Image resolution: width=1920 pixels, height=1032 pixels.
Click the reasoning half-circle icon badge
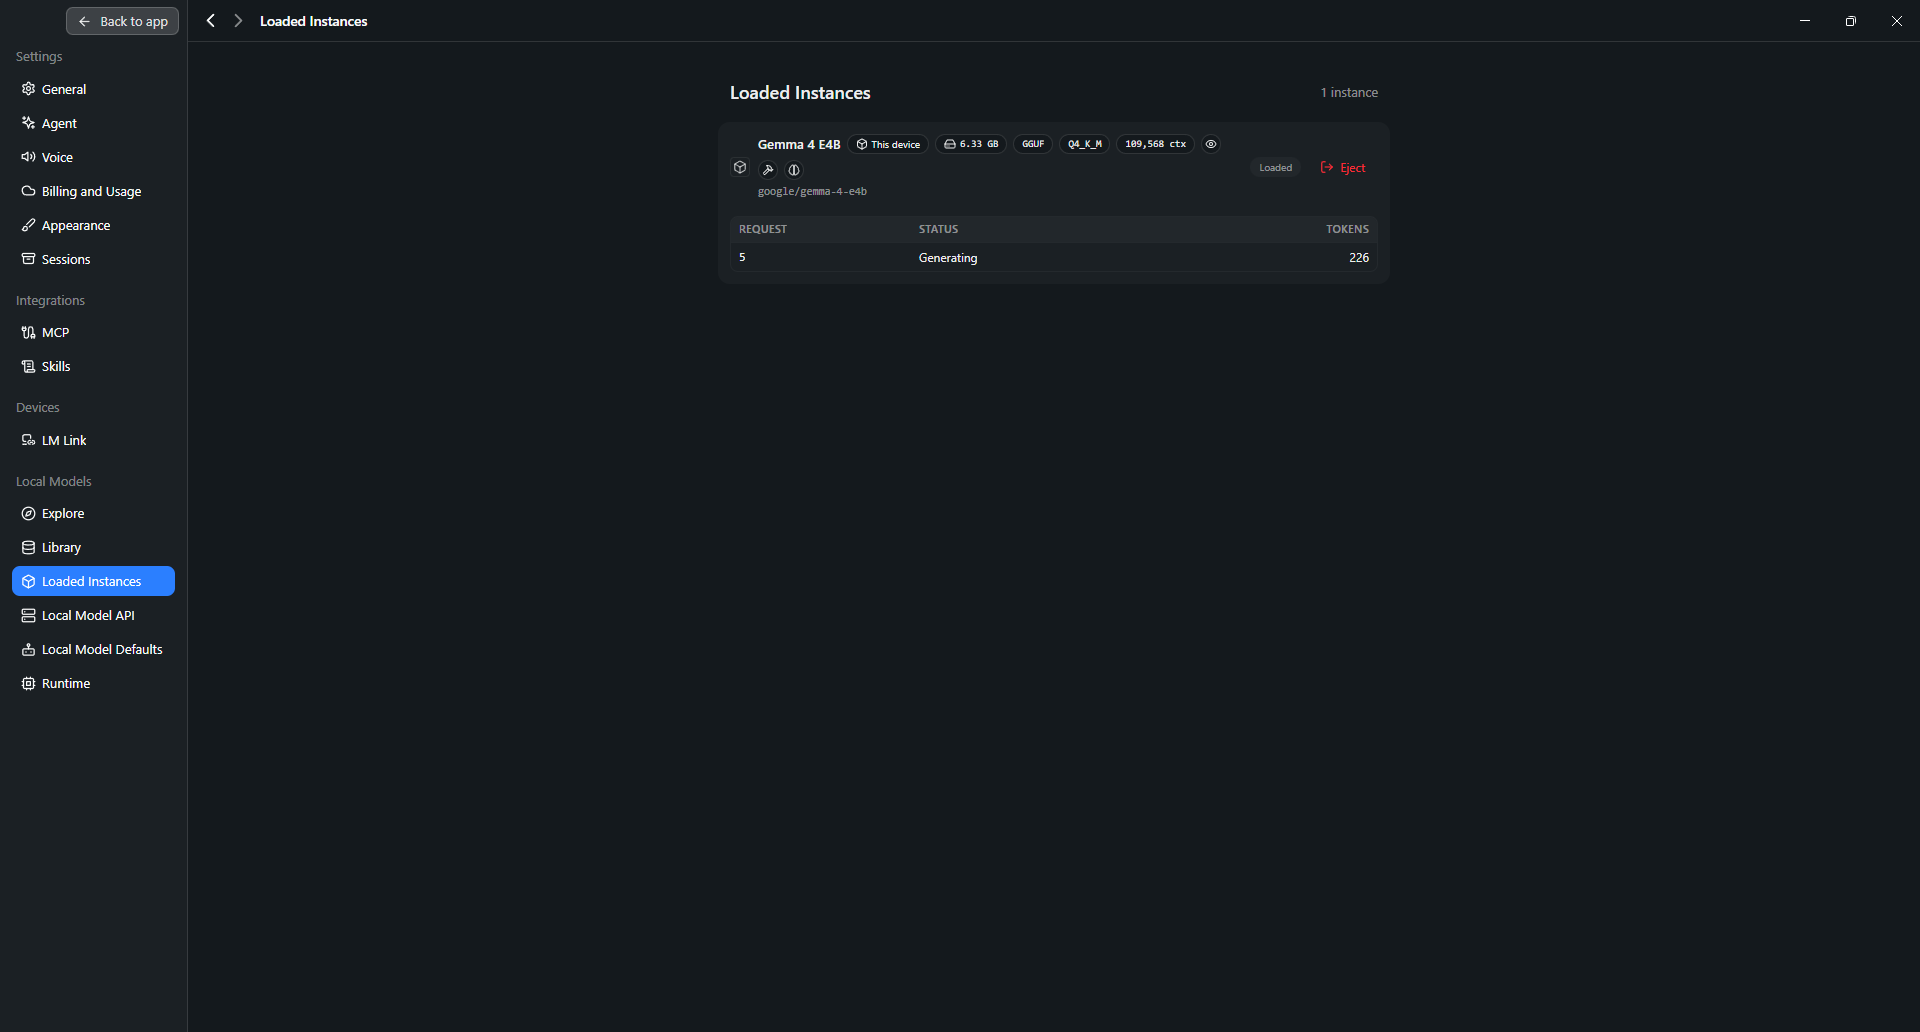click(794, 170)
